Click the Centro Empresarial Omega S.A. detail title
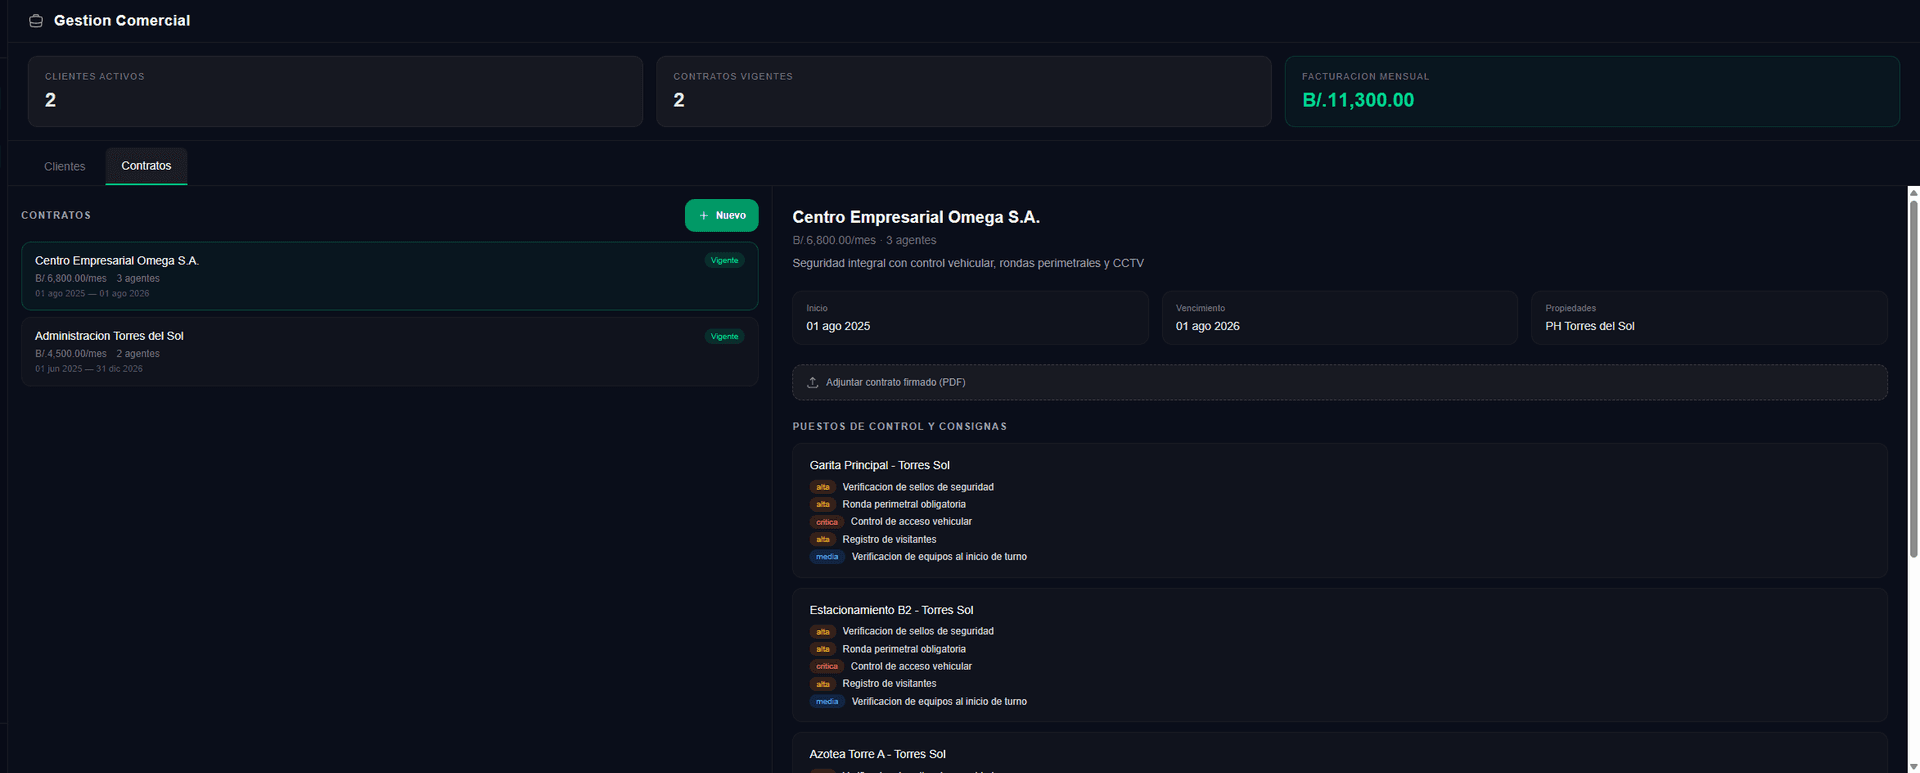1920x773 pixels. [916, 217]
